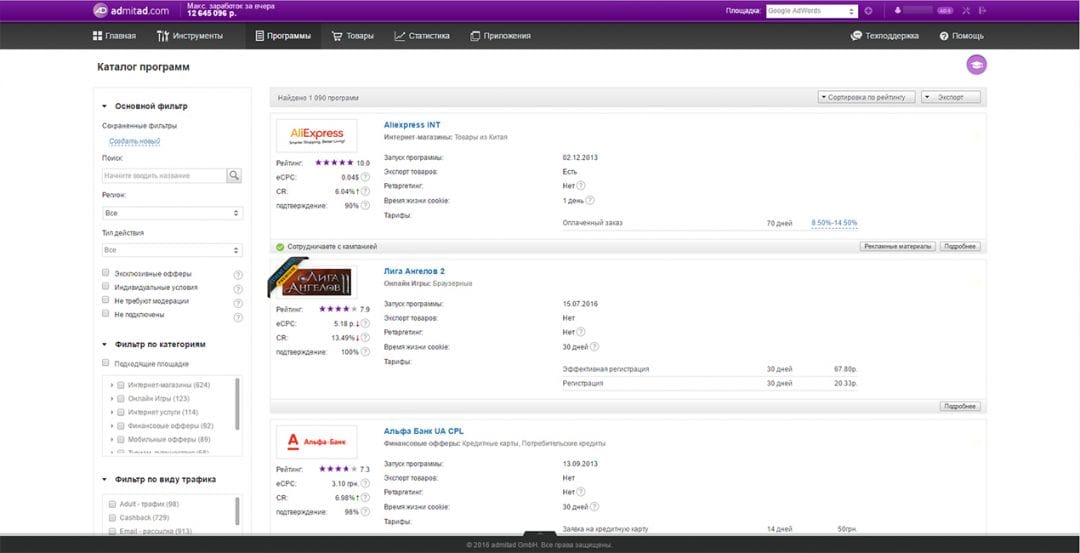Open CR help icon for Aliexpress INT
The width and height of the screenshot is (1080, 553).
coord(365,191)
